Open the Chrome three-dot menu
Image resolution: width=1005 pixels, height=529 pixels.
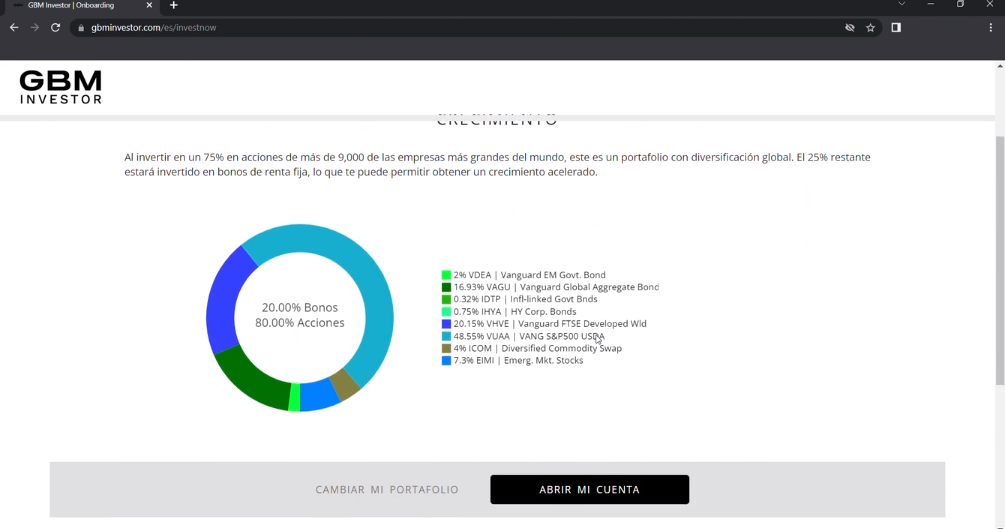(x=991, y=28)
